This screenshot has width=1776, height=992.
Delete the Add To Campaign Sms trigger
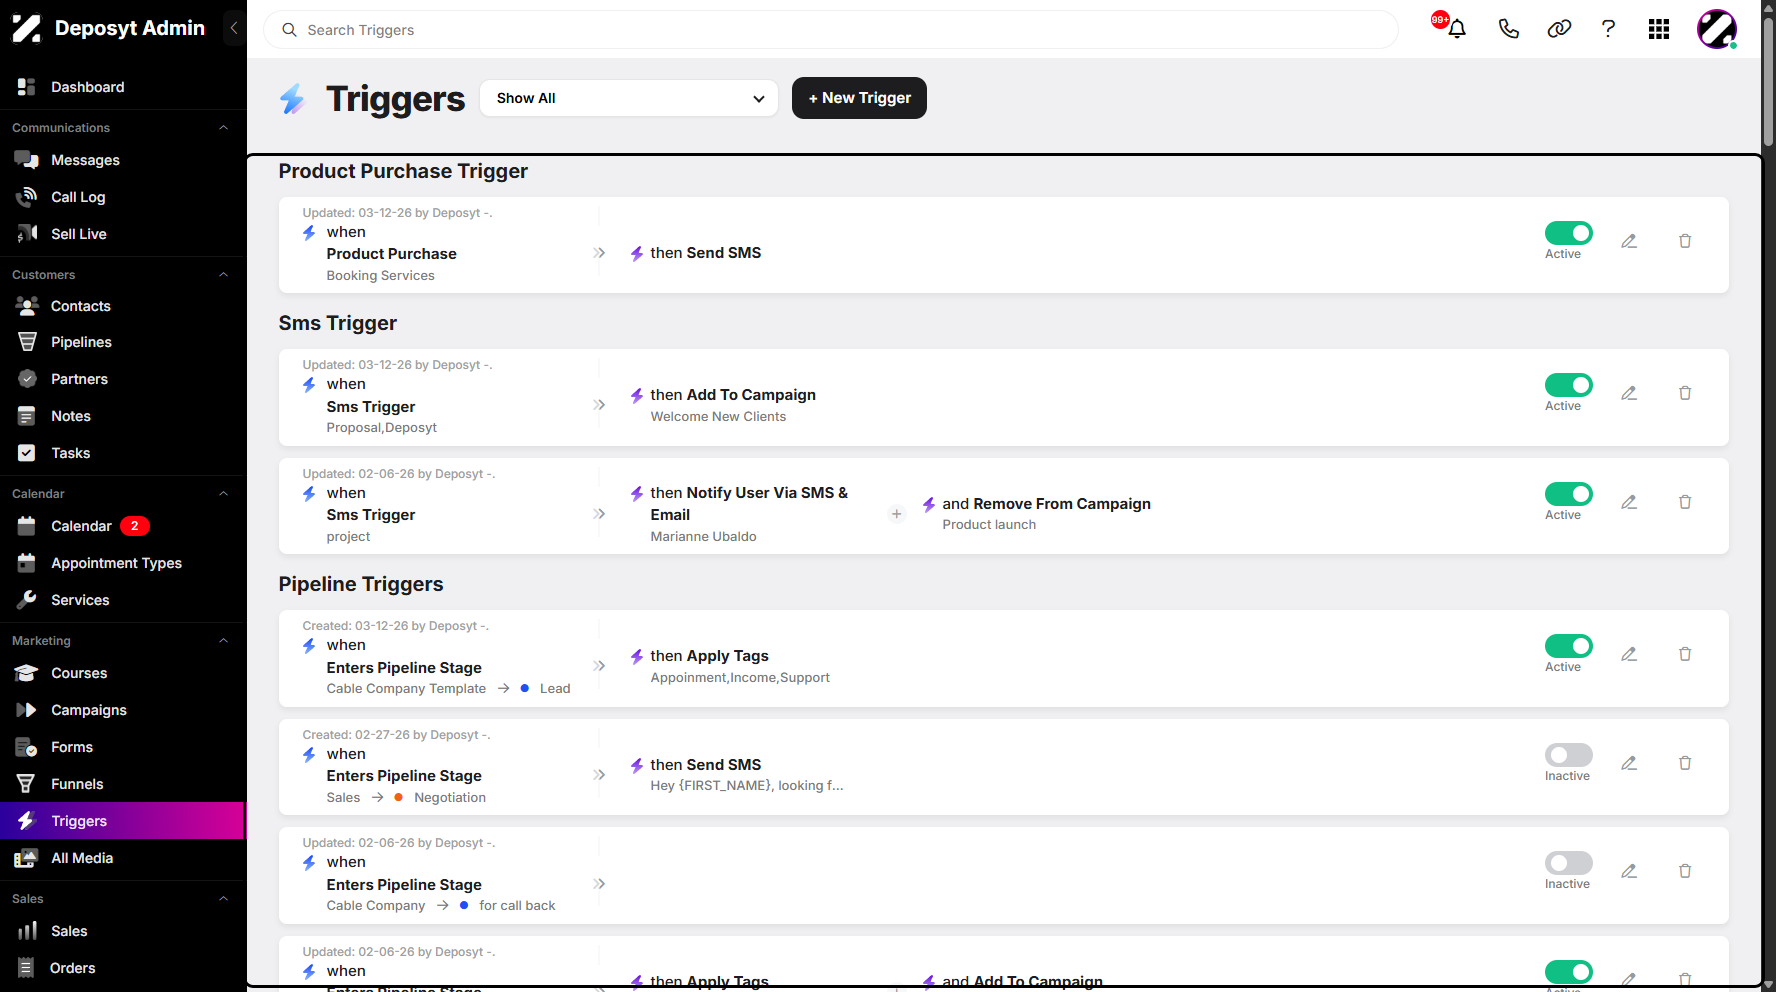1685,393
